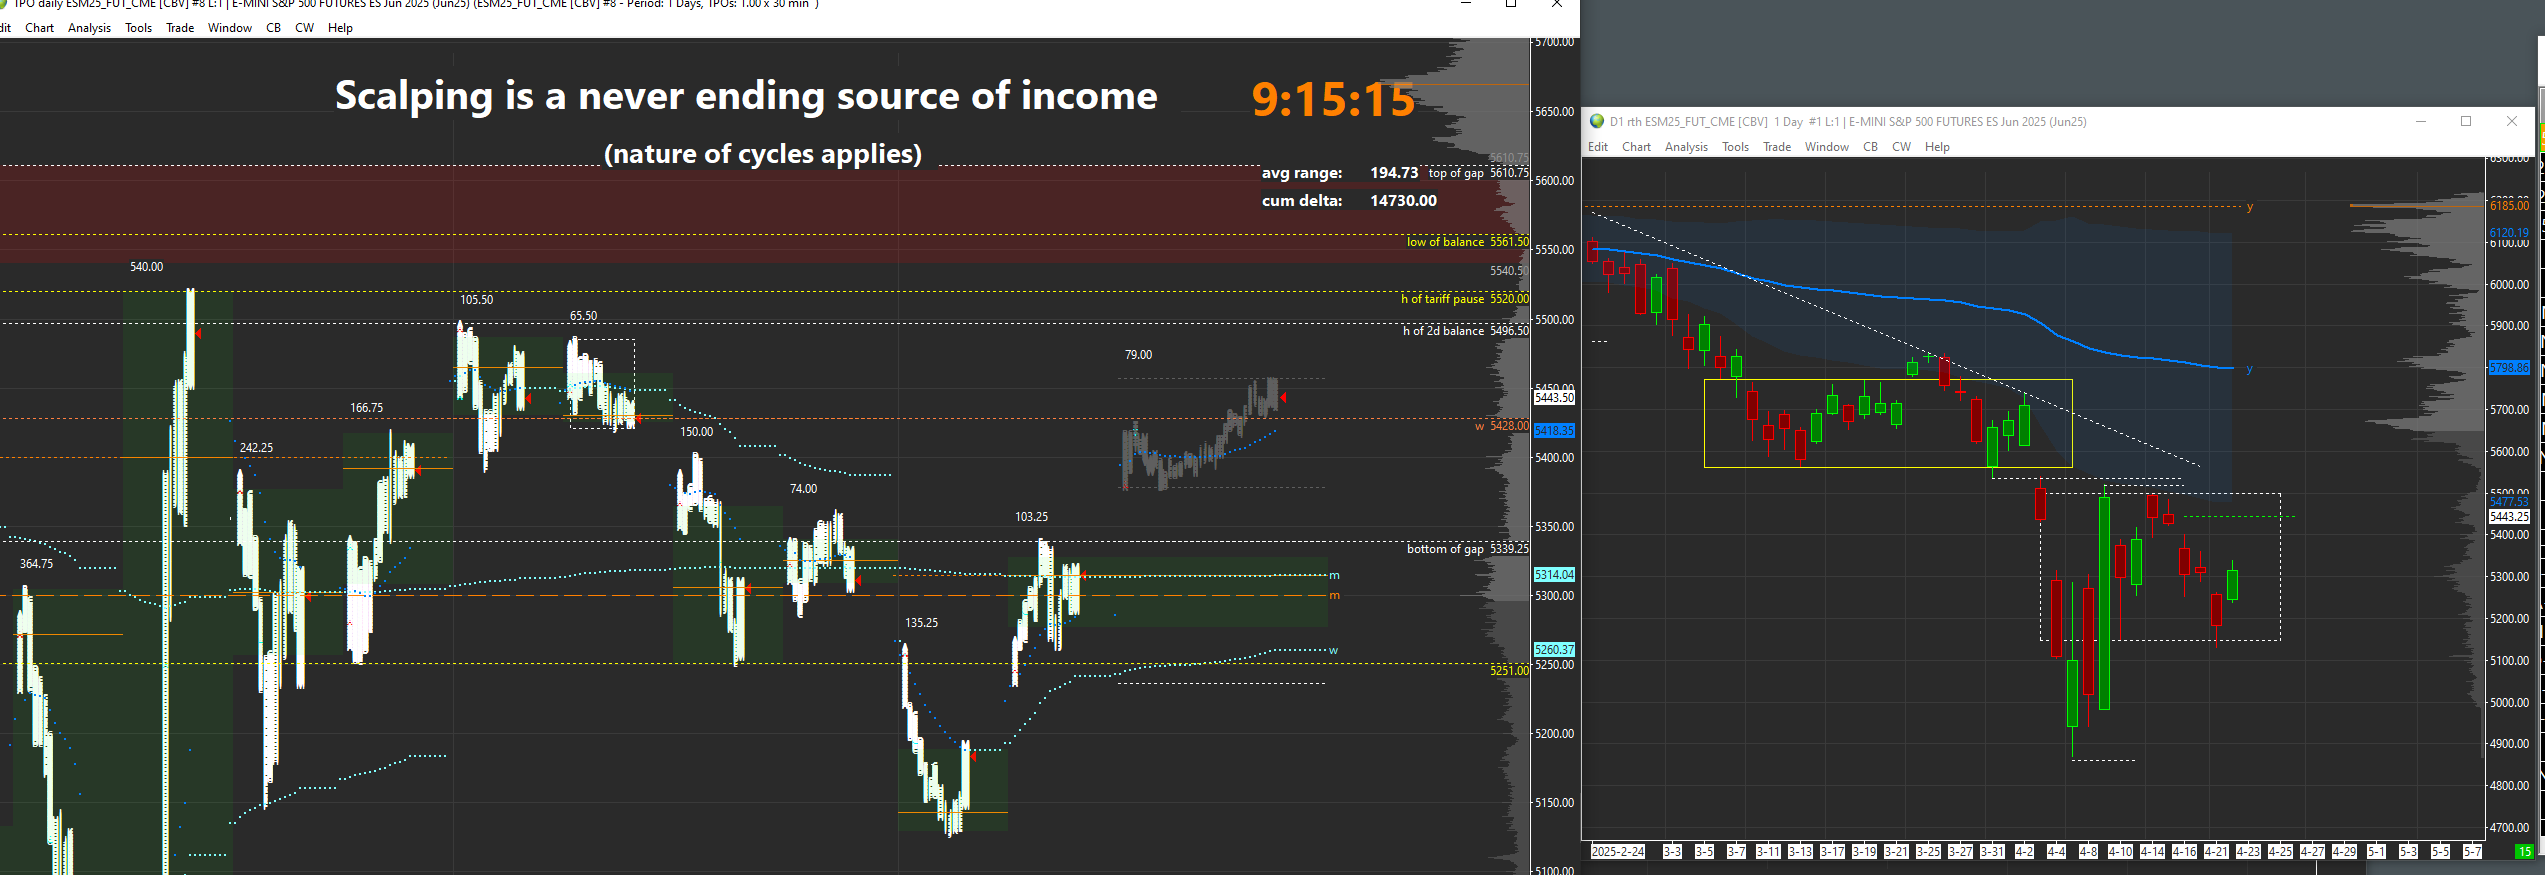Close the D1 rth chart window
2545x875 pixels.
click(2512, 121)
